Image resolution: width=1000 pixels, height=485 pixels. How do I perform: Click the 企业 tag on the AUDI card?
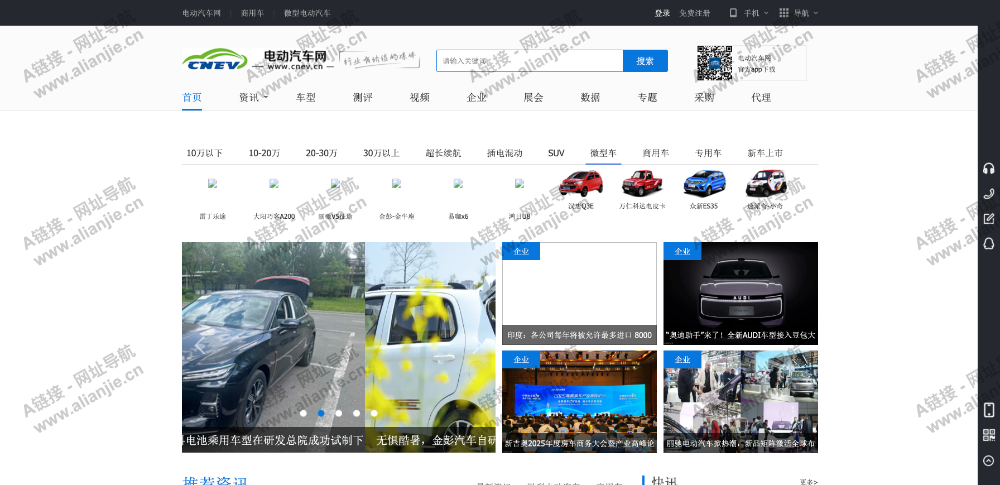point(682,251)
